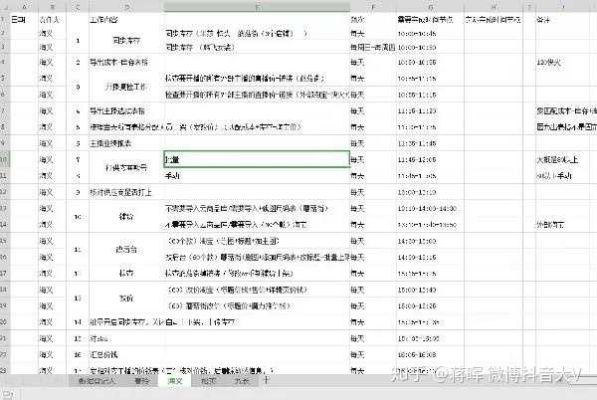The width and height of the screenshot is (597, 400).
Task: Add a new sheet with the plus button
Action: coord(266,379)
